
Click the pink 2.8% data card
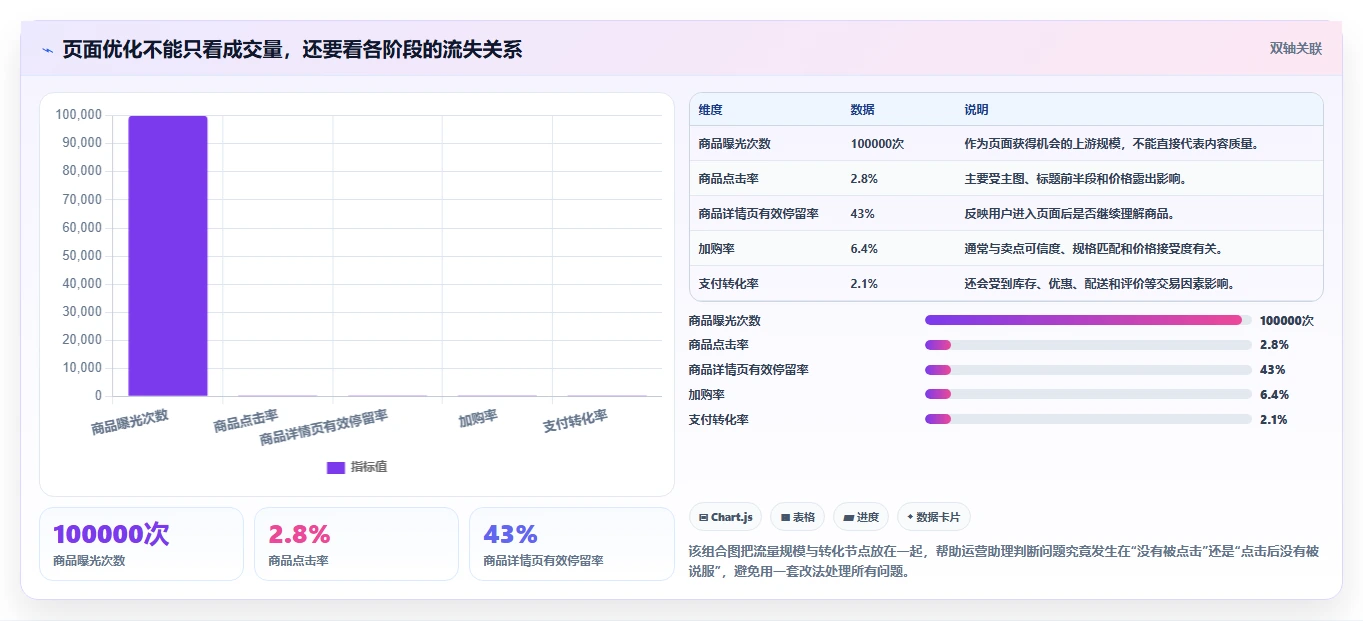pos(356,544)
